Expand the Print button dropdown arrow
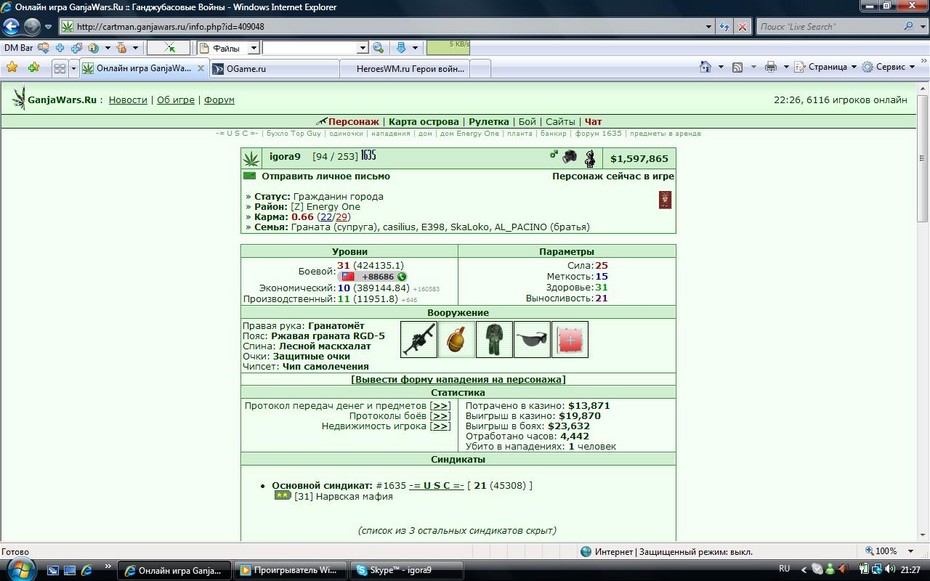Screen dimensions: 930x581 [786, 67]
